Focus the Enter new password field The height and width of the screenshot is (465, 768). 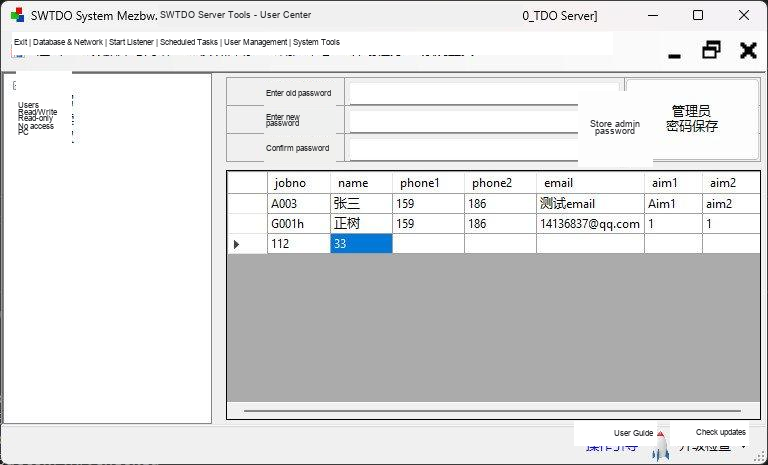click(x=463, y=121)
